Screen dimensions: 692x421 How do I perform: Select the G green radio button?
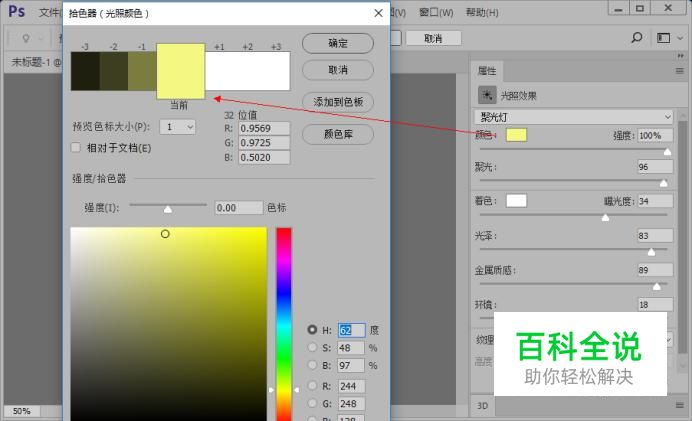pos(312,403)
